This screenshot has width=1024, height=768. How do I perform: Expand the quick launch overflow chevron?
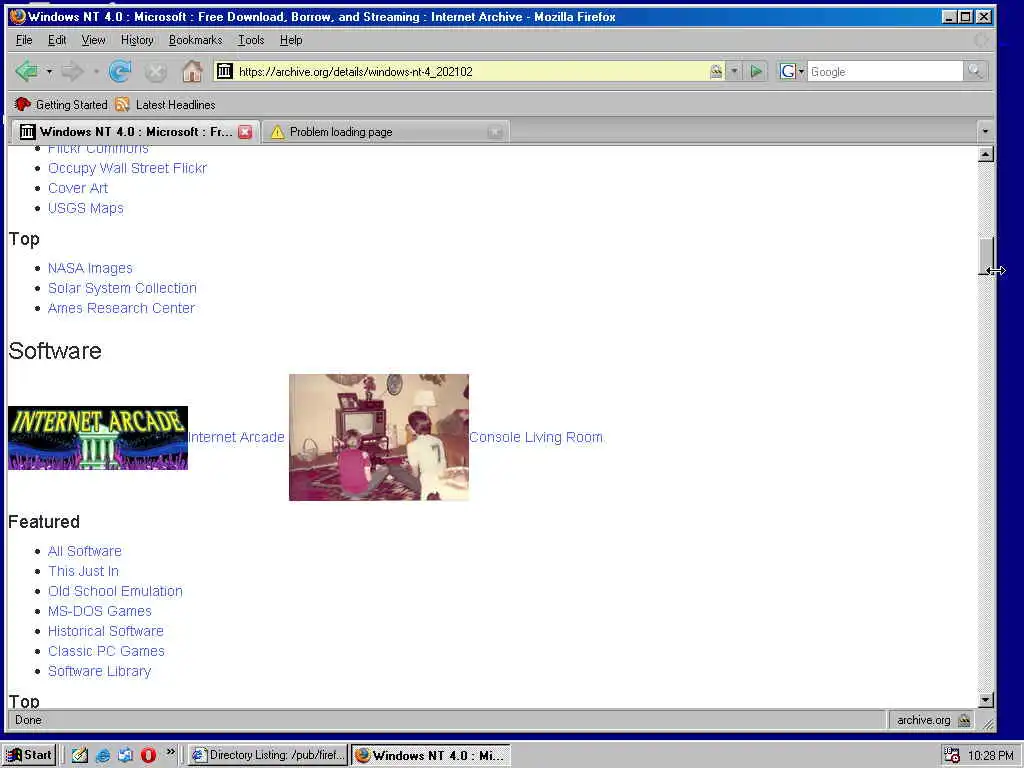click(x=170, y=752)
